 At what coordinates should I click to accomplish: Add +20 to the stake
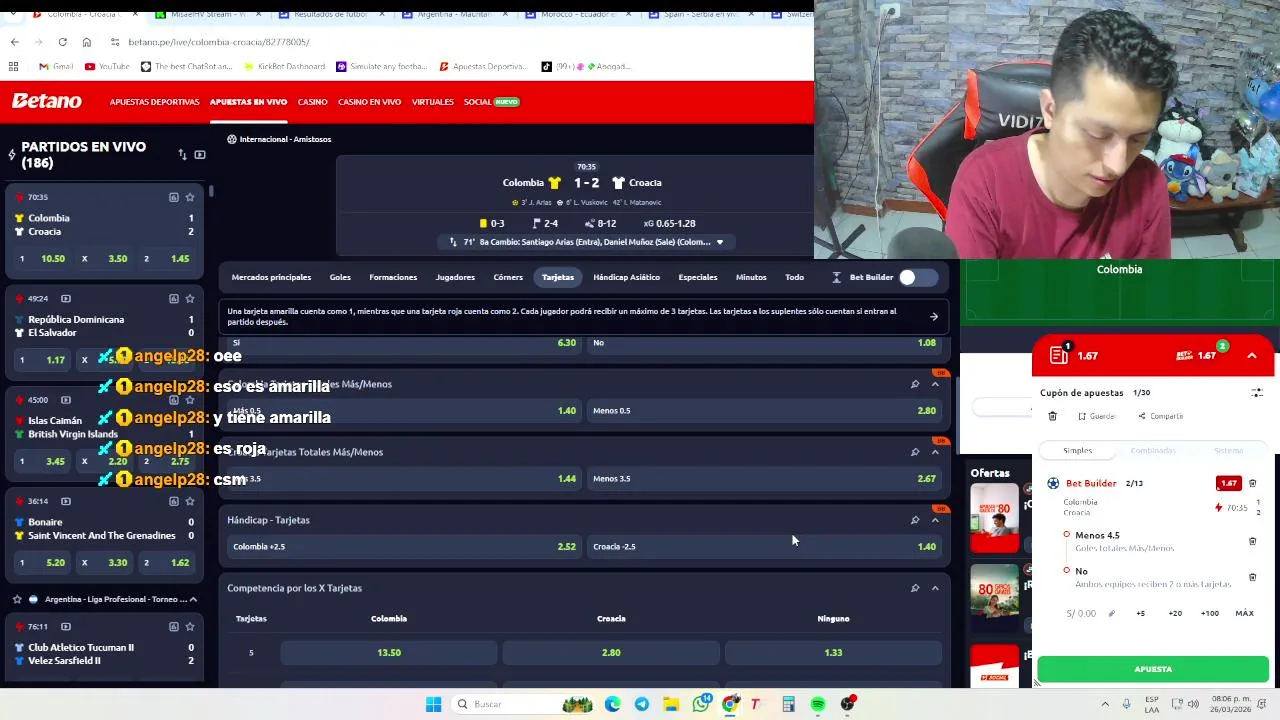(x=1175, y=613)
